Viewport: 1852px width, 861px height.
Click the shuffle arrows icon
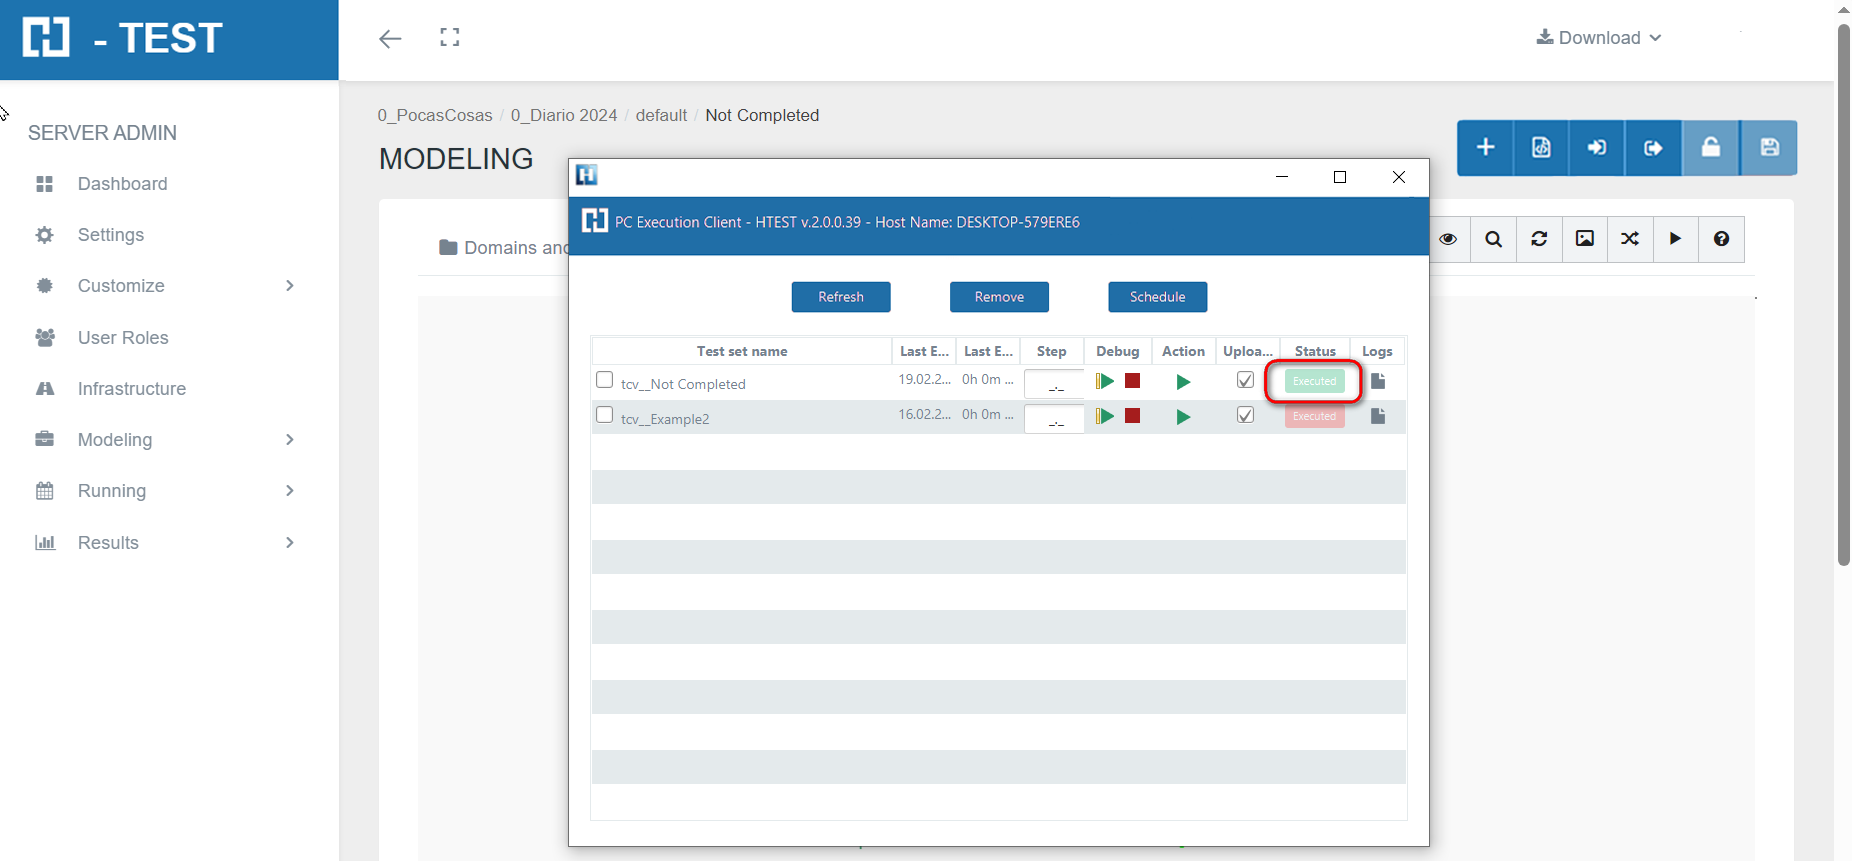click(x=1630, y=239)
